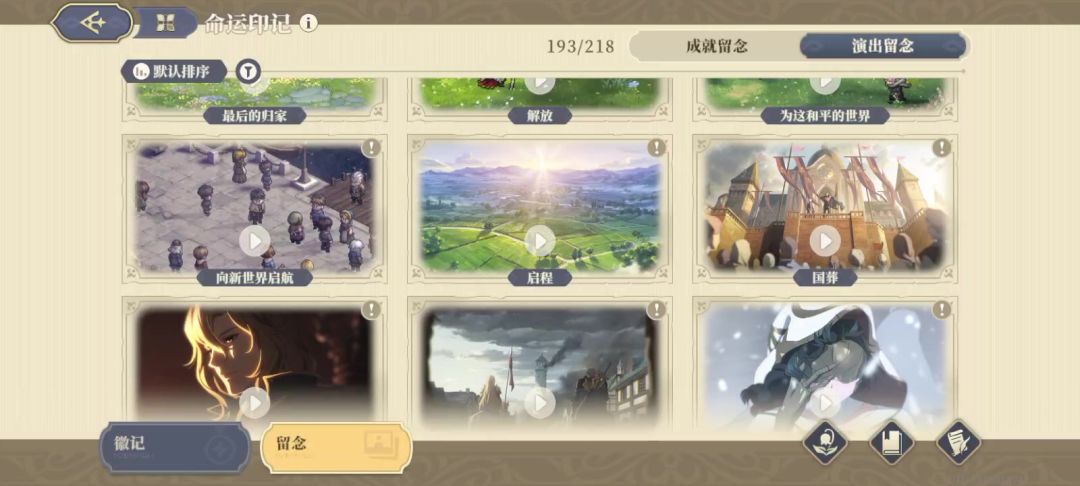Open the snowy white-hat knight thumbnail
Viewport: 1080px width, 486px height.
click(x=825, y=363)
